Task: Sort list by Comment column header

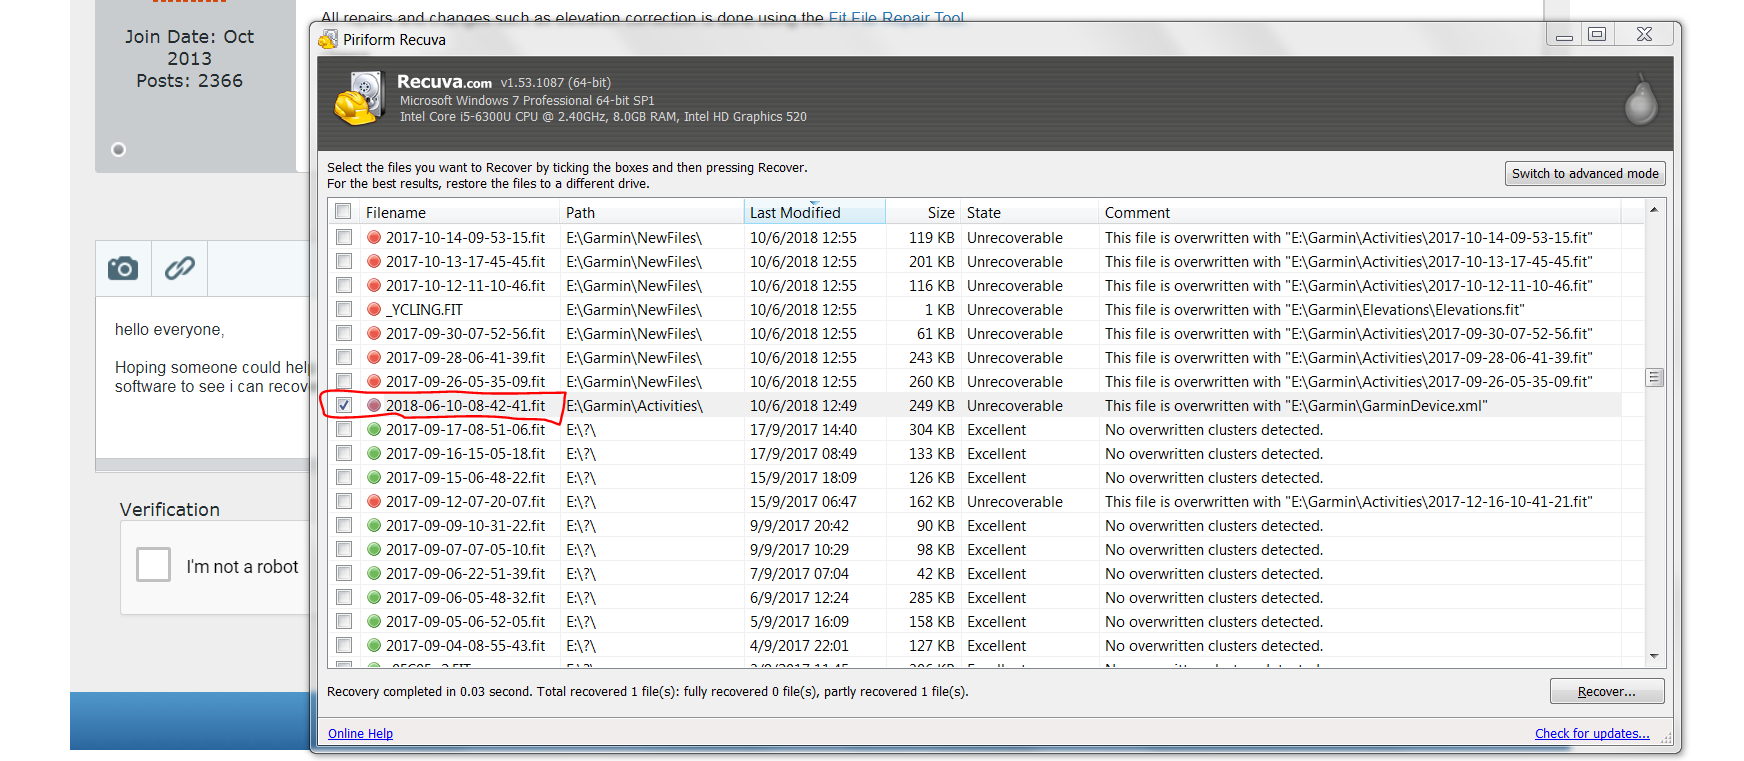Action: 1360,212
